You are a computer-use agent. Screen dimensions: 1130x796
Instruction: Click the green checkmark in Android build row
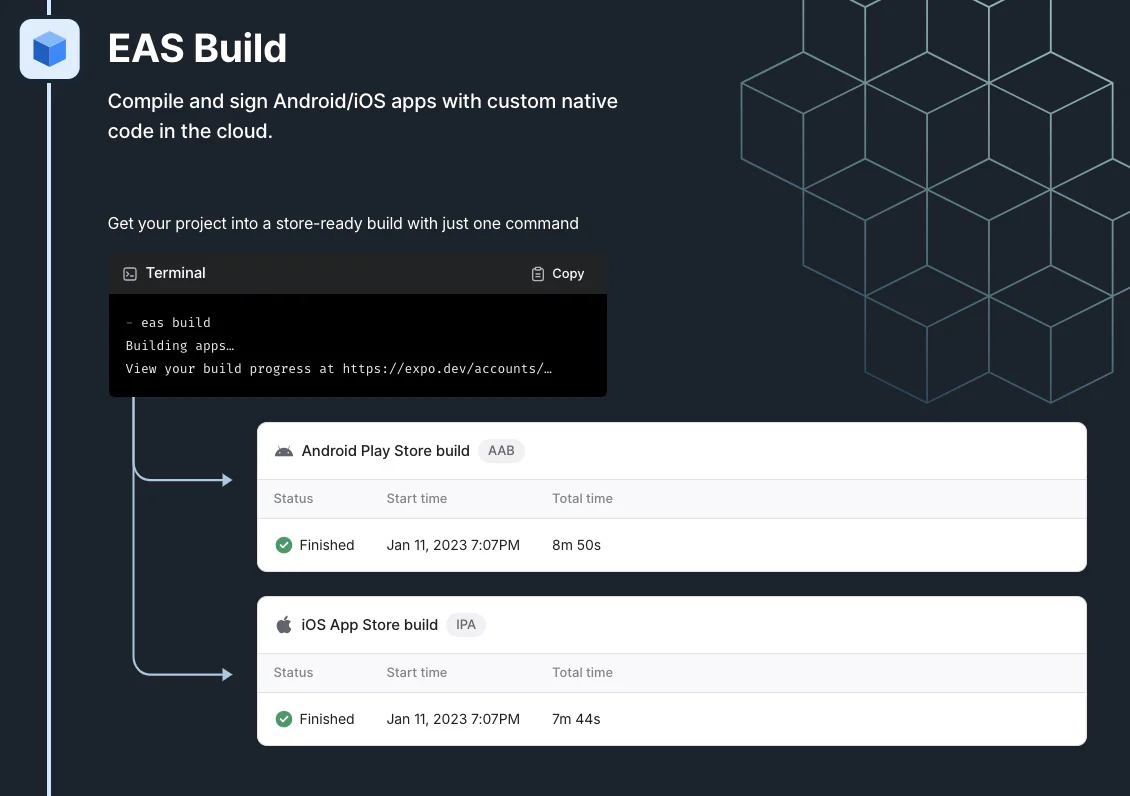(284, 545)
